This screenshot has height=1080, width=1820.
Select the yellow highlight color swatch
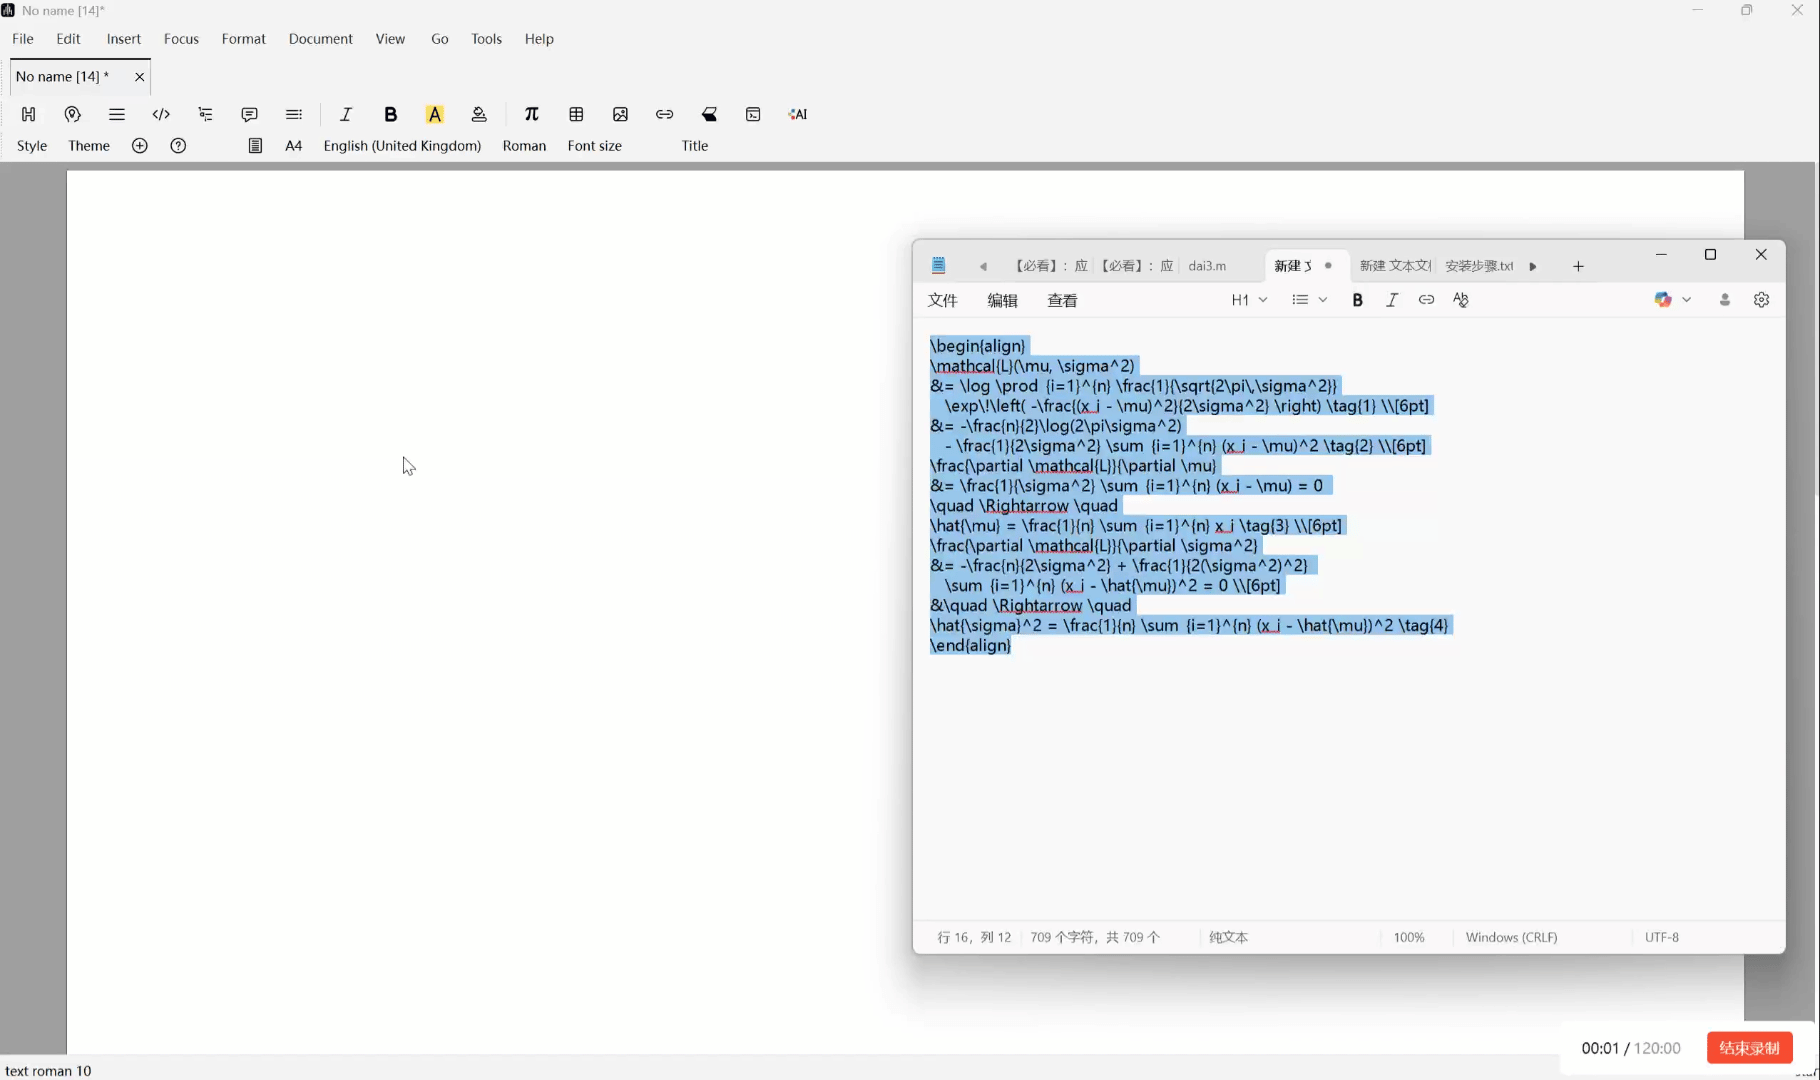pyautogui.click(x=435, y=114)
